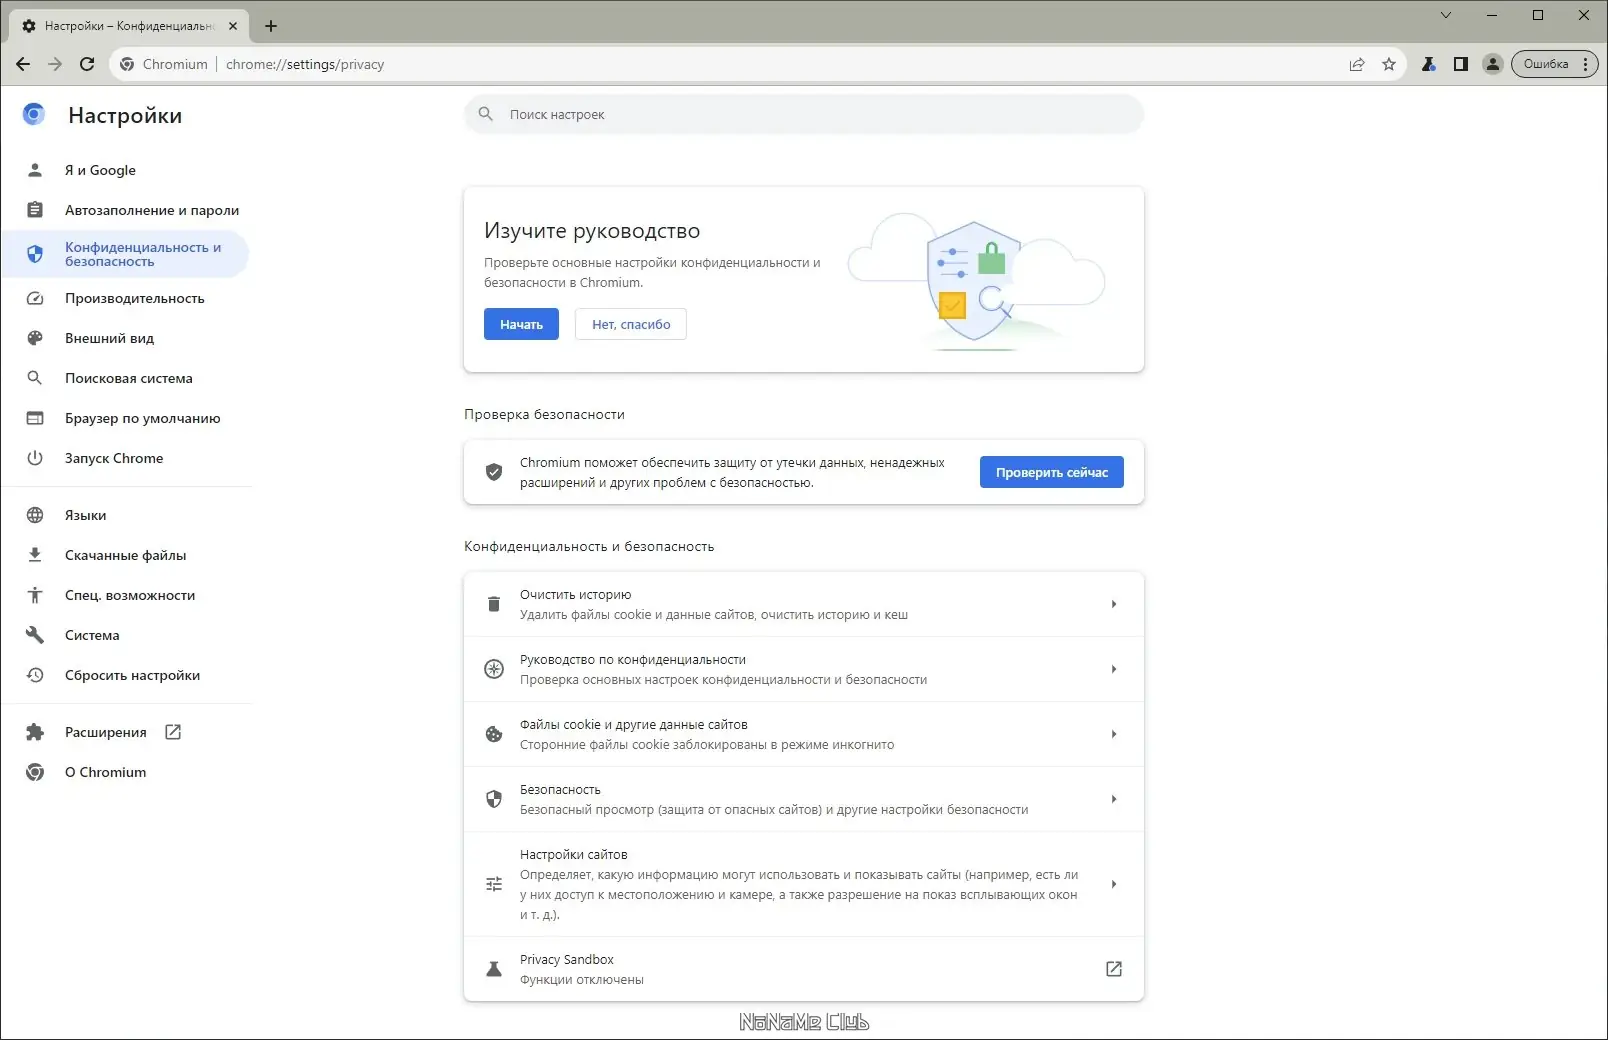Viewport: 1608px width, 1040px height.
Task: Open the tab search dropdown arrow
Action: [x=1446, y=15]
